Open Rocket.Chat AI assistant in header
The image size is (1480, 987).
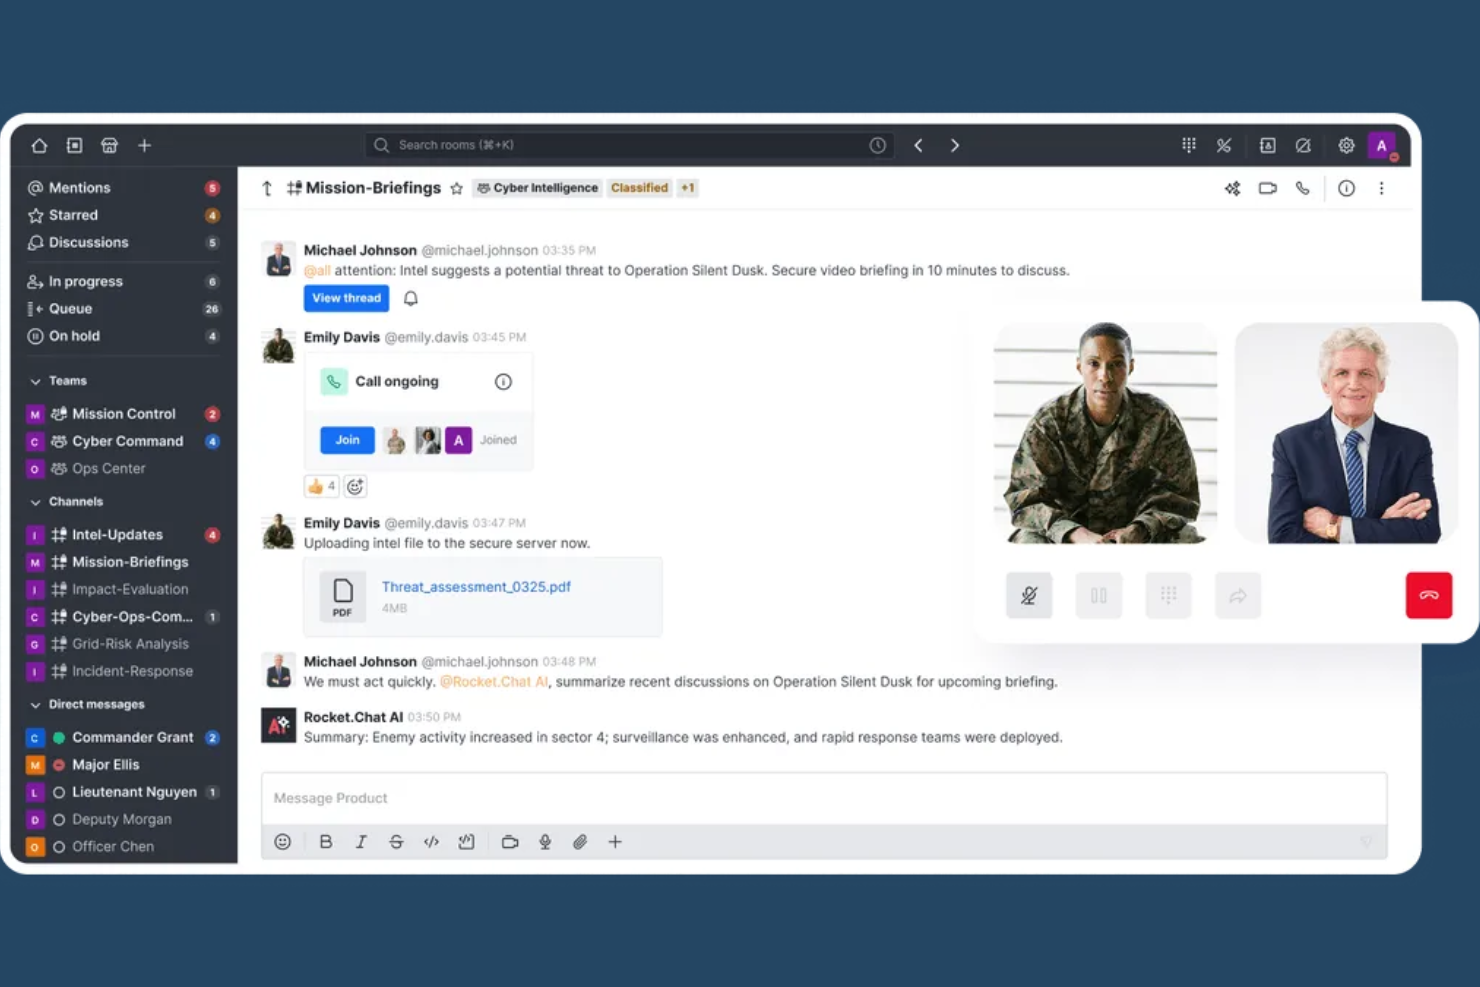tap(1233, 188)
